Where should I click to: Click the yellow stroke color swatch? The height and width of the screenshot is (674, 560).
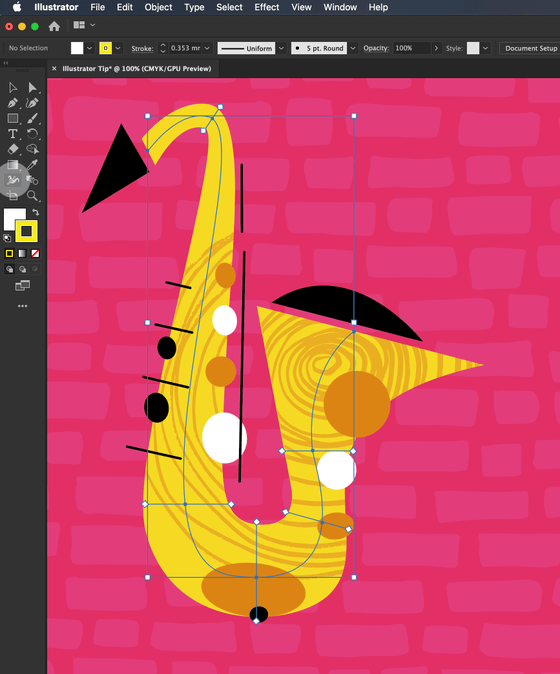click(x=105, y=48)
